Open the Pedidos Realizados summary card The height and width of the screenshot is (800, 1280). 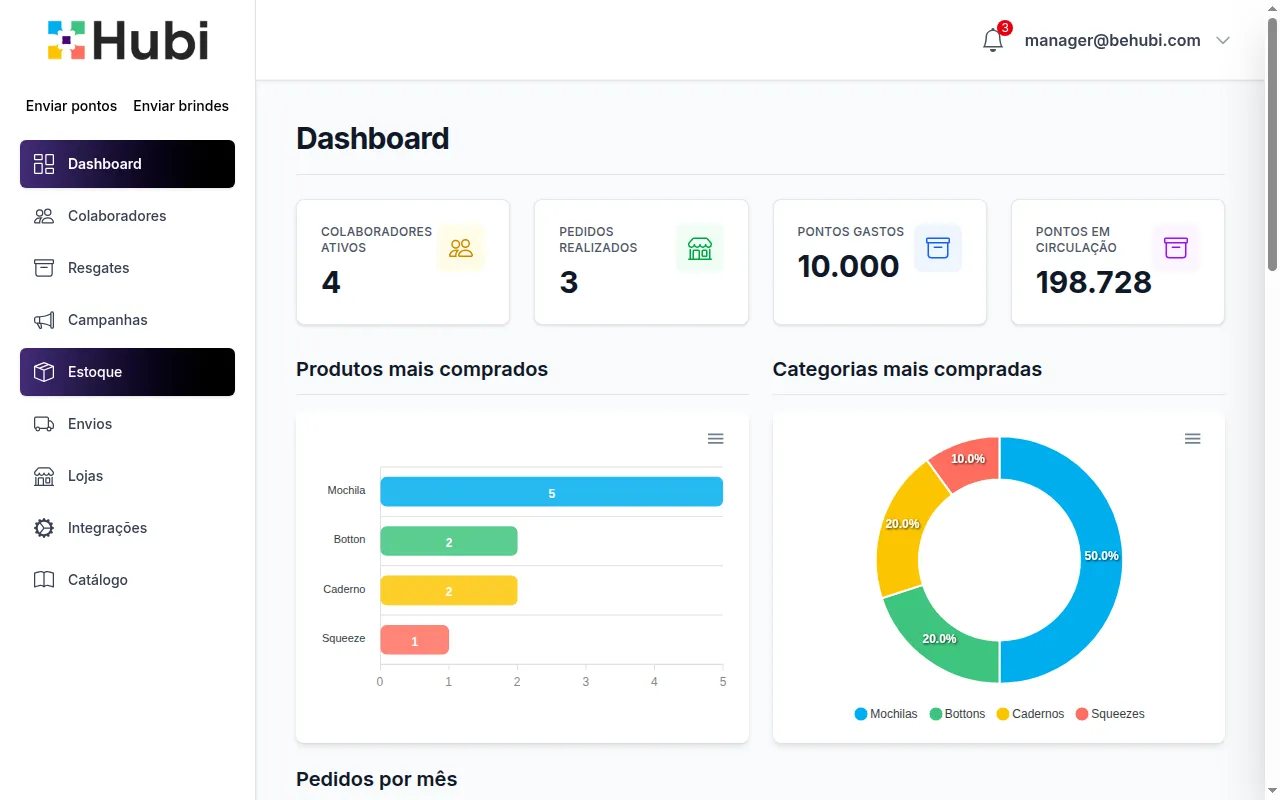(x=640, y=262)
